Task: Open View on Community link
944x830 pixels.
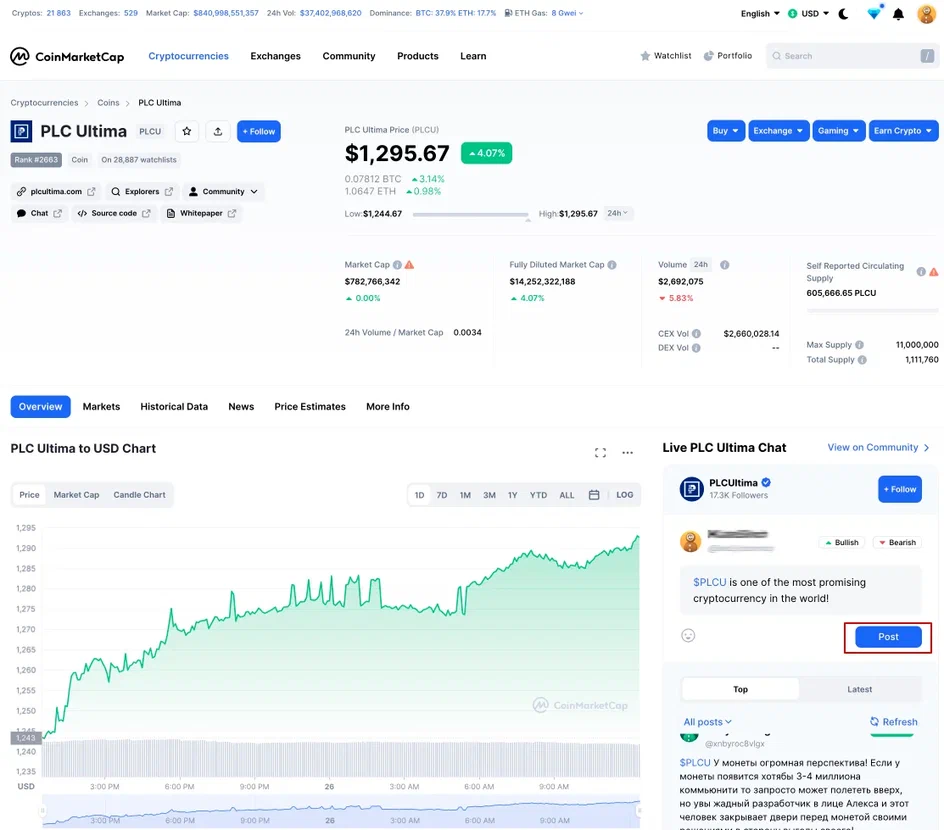Action: click(878, 447)
